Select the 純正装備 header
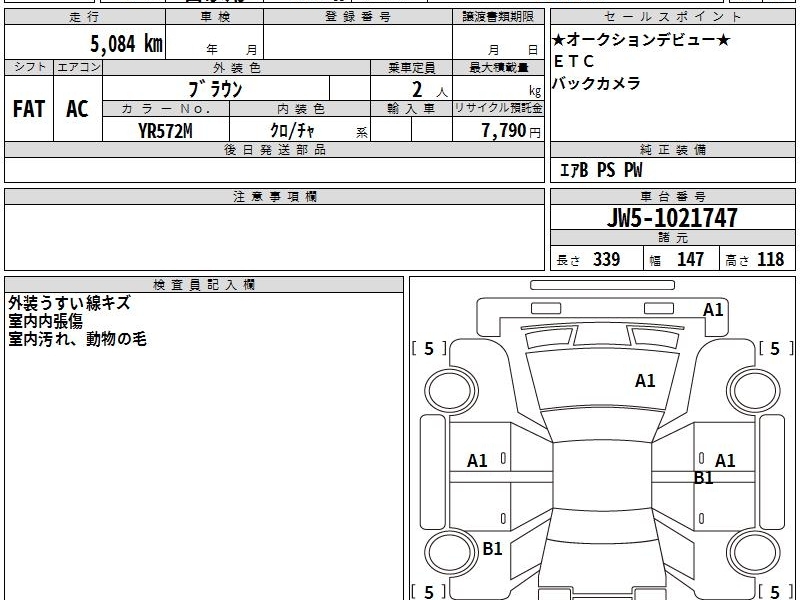Viewport: 800px width, 600px height. [x=672, y=149]
